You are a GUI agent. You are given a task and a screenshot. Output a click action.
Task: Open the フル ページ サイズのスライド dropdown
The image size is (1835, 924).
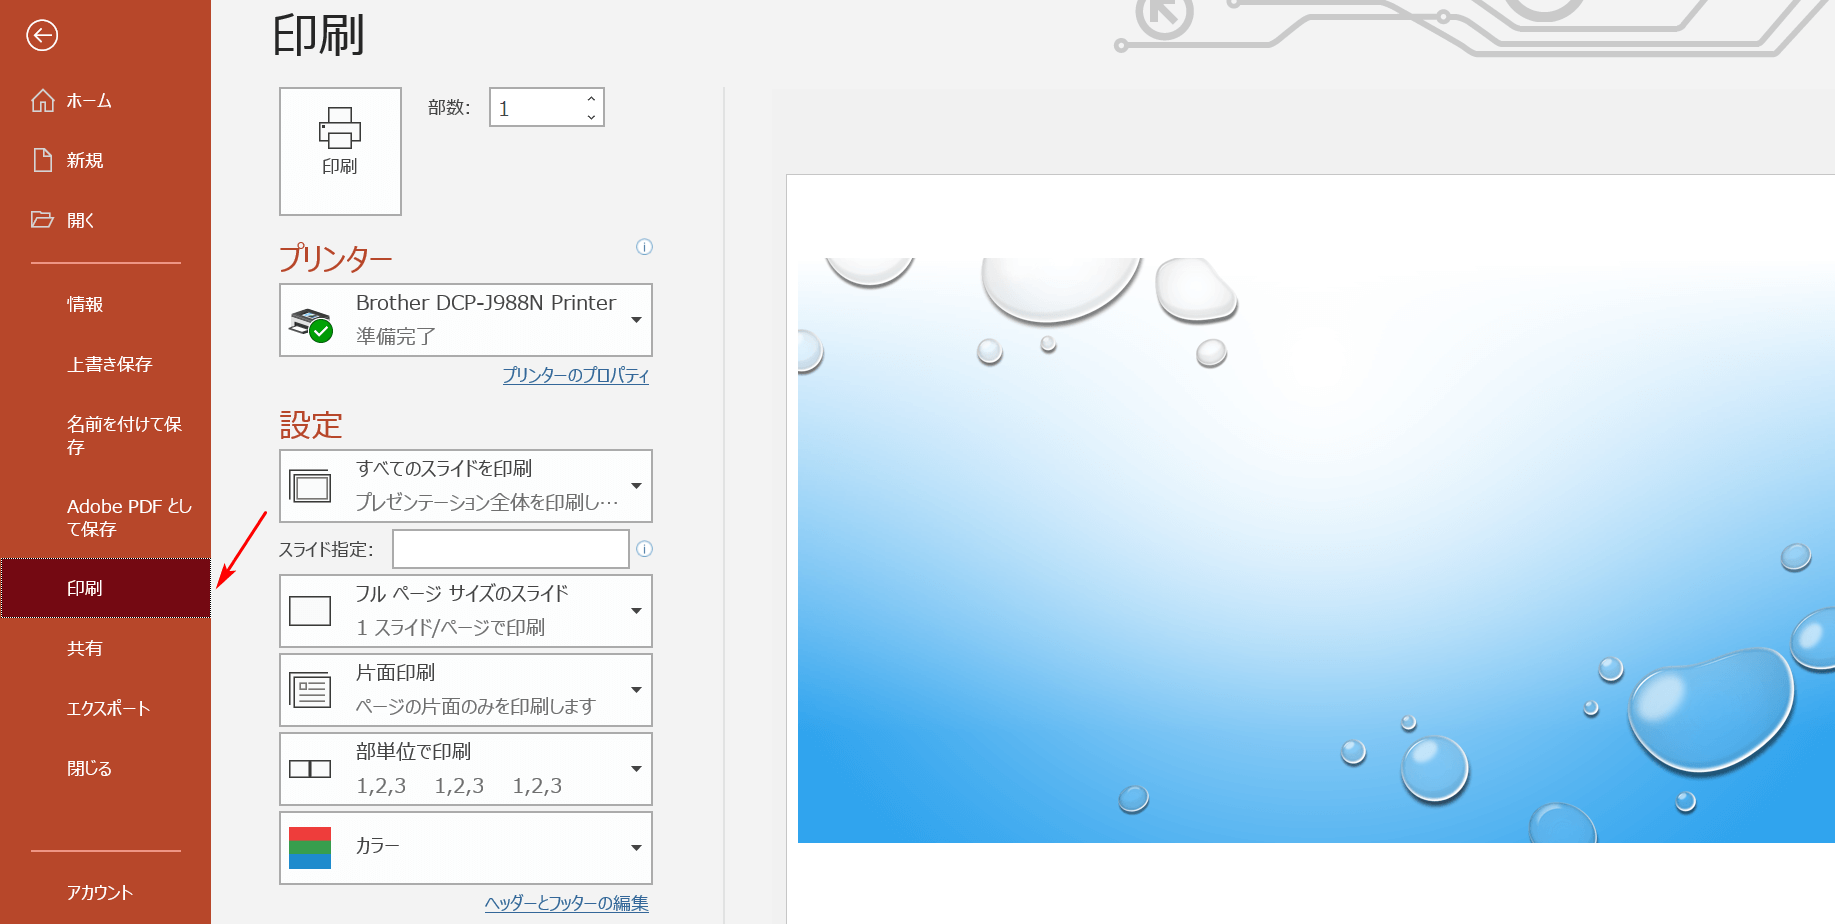466,611
